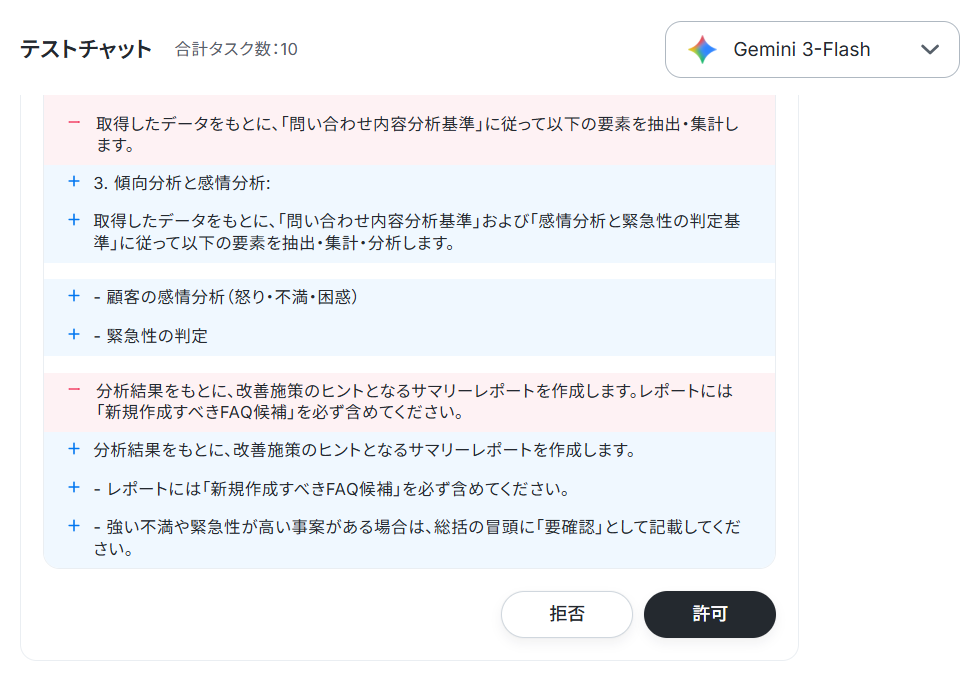Click the Gemini sparkle logo icon

702,50
